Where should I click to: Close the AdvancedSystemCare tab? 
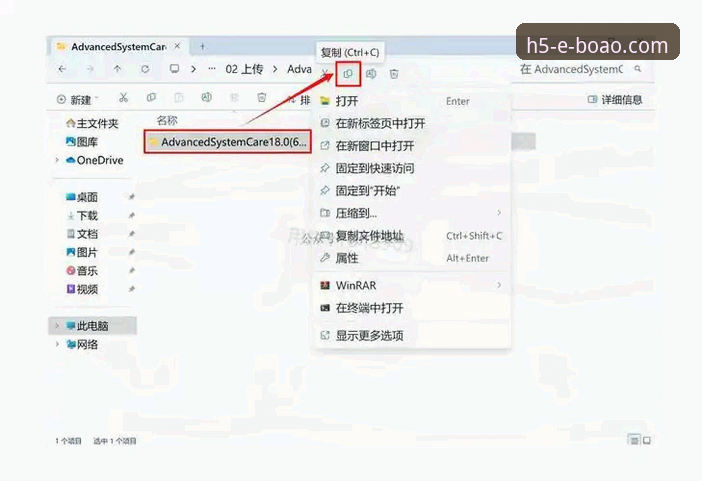[x=177, y=46]
